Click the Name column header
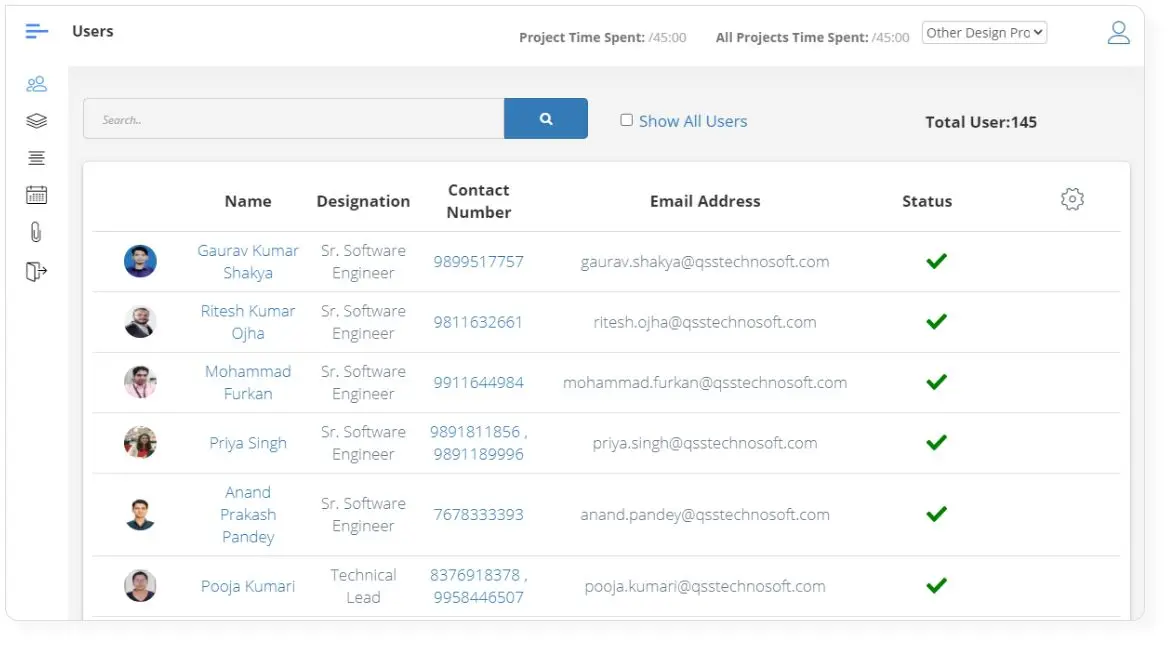Image resolution: width=1170 pixels, height=646 pixels. pyautogui.click(x=248, y=201)
